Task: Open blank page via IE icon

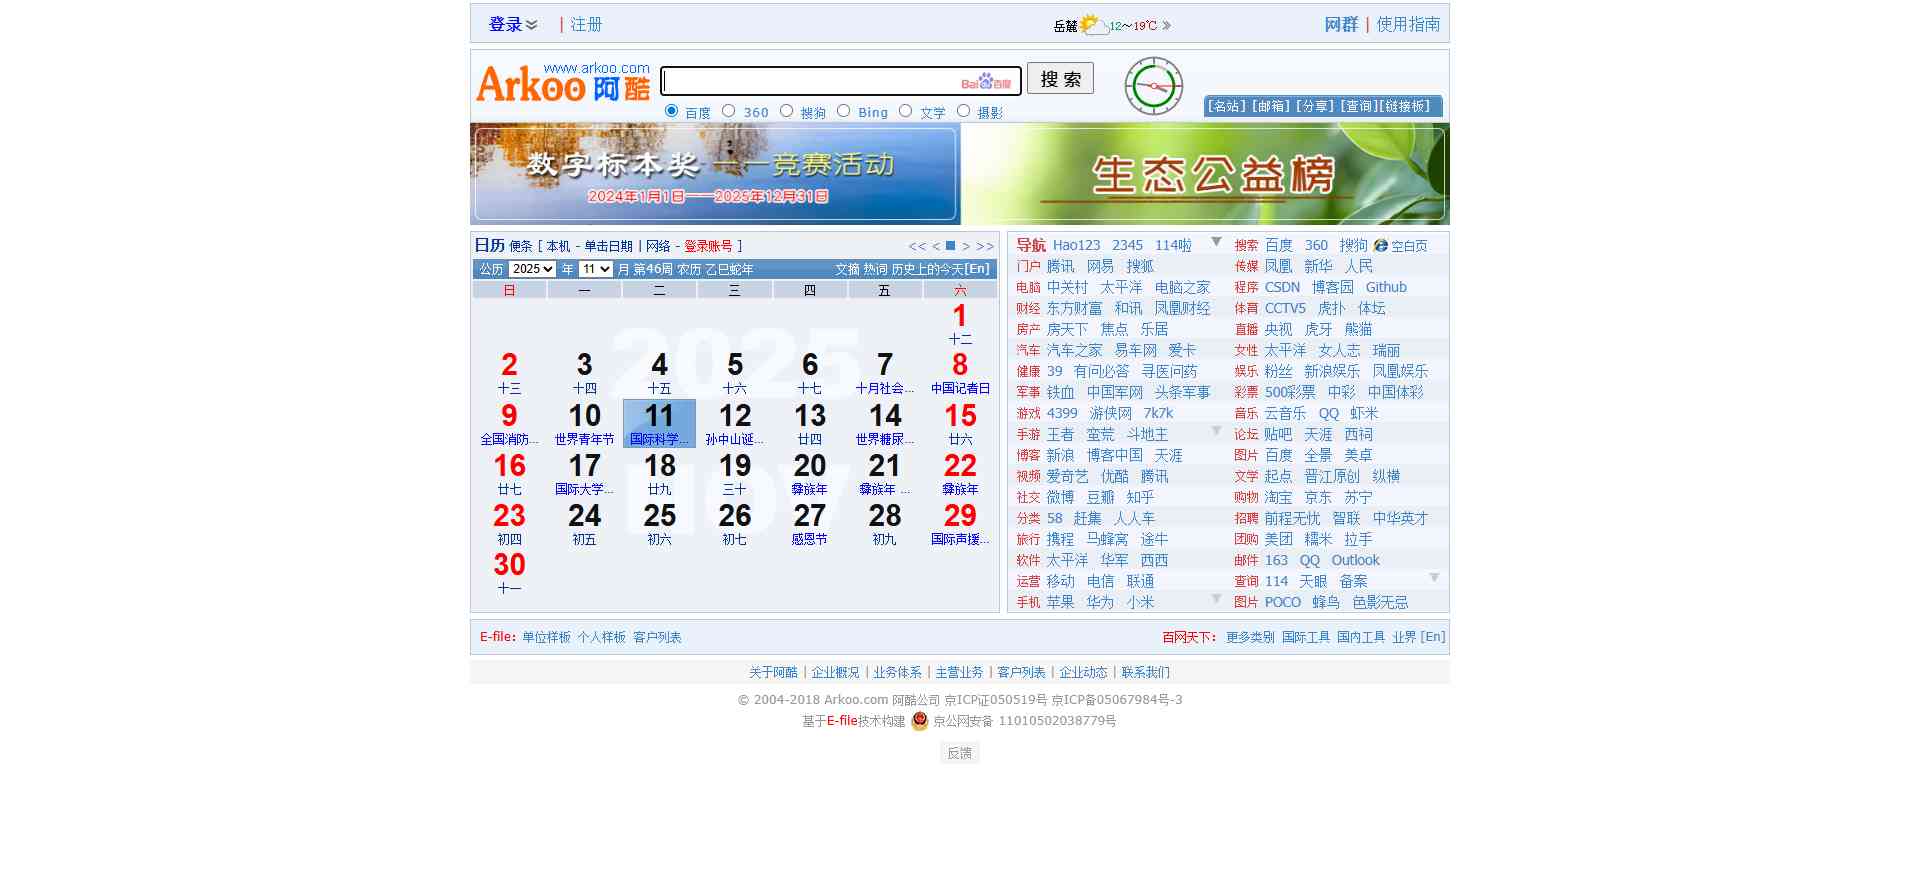Action: pyautogui.click(x=1381, y=246)
